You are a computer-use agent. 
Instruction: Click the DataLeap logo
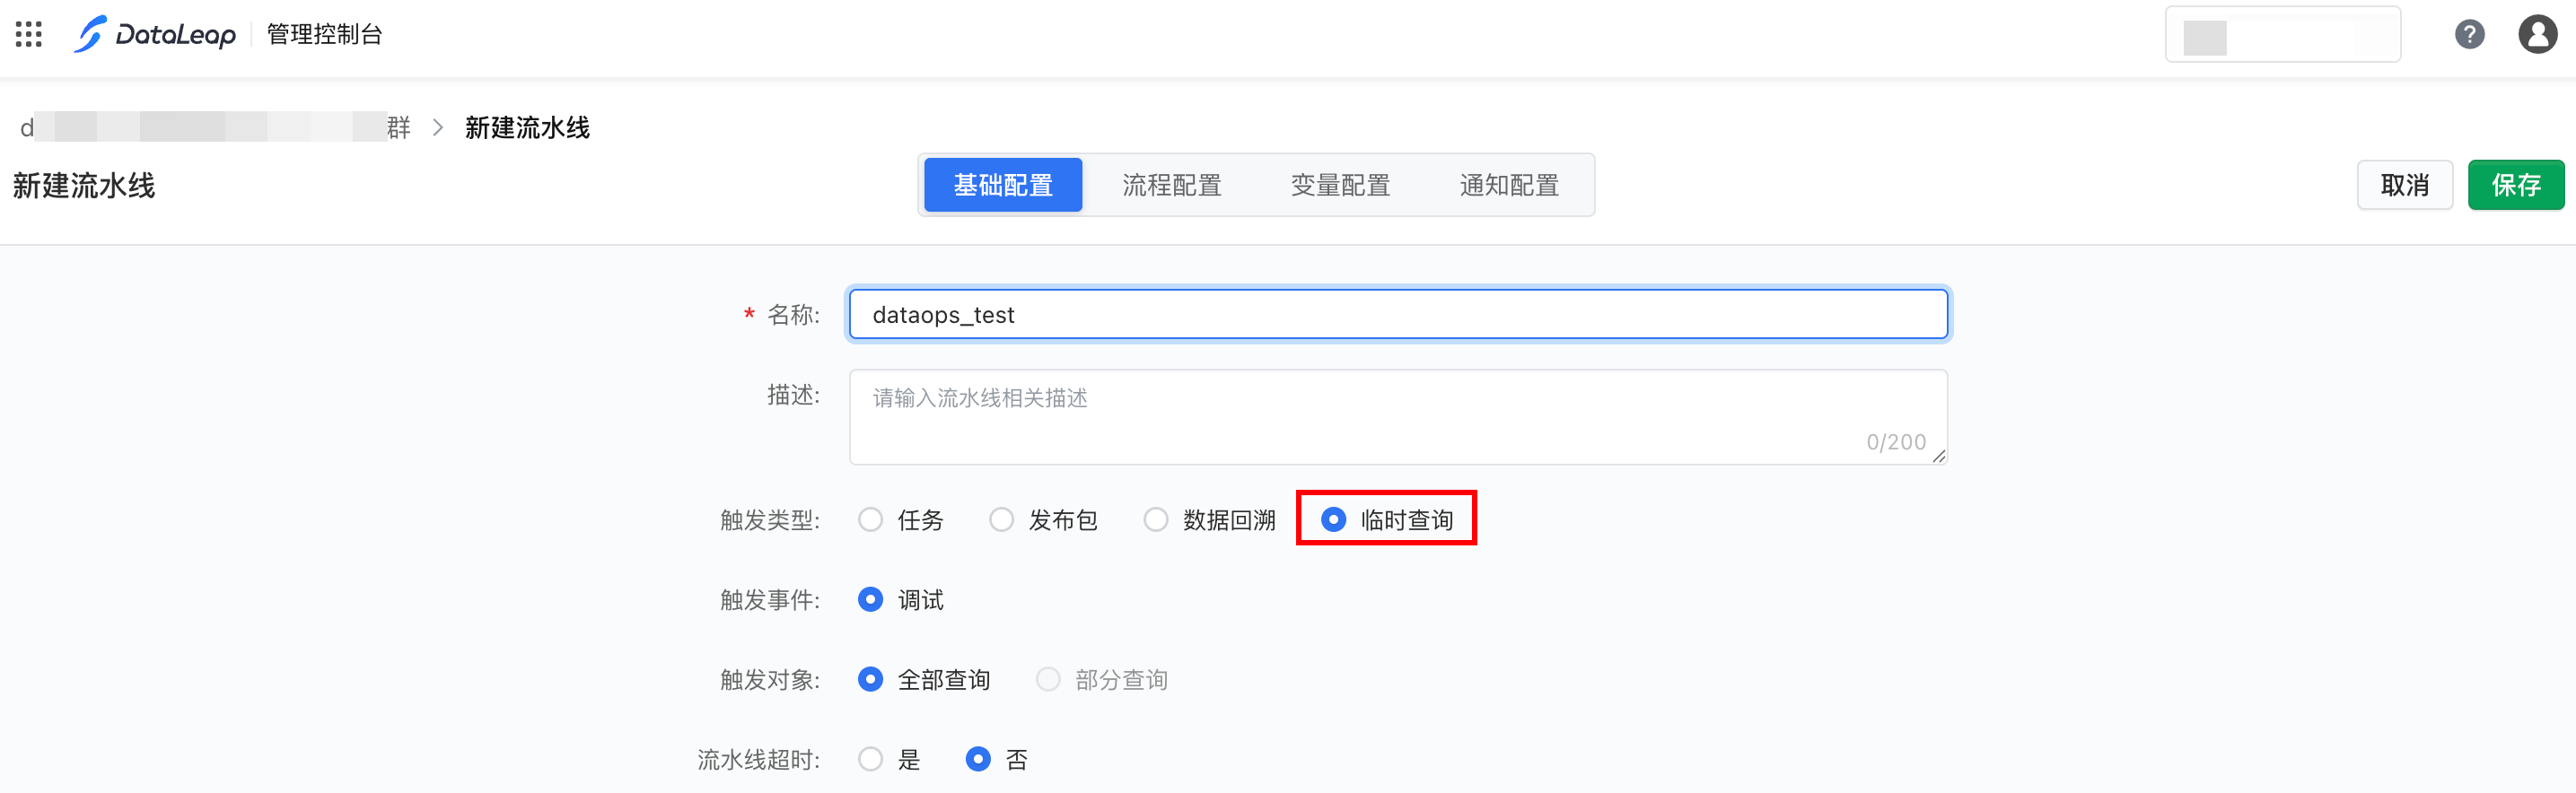[x=155, y=35]
